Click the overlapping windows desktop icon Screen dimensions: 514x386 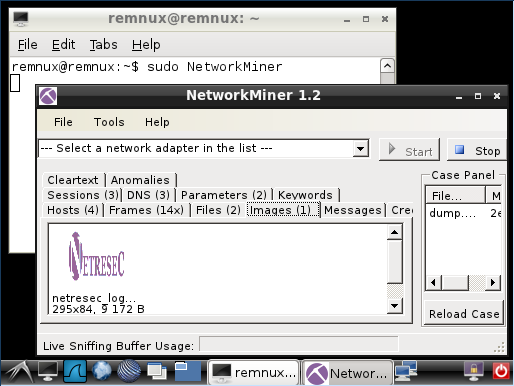(157, 371)
